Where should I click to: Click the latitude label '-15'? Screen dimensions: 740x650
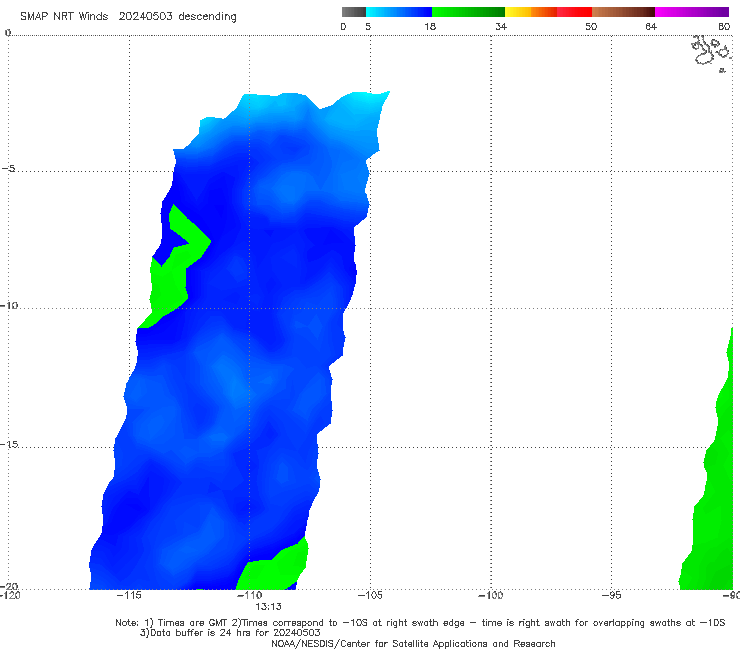[x=9, y=444]
